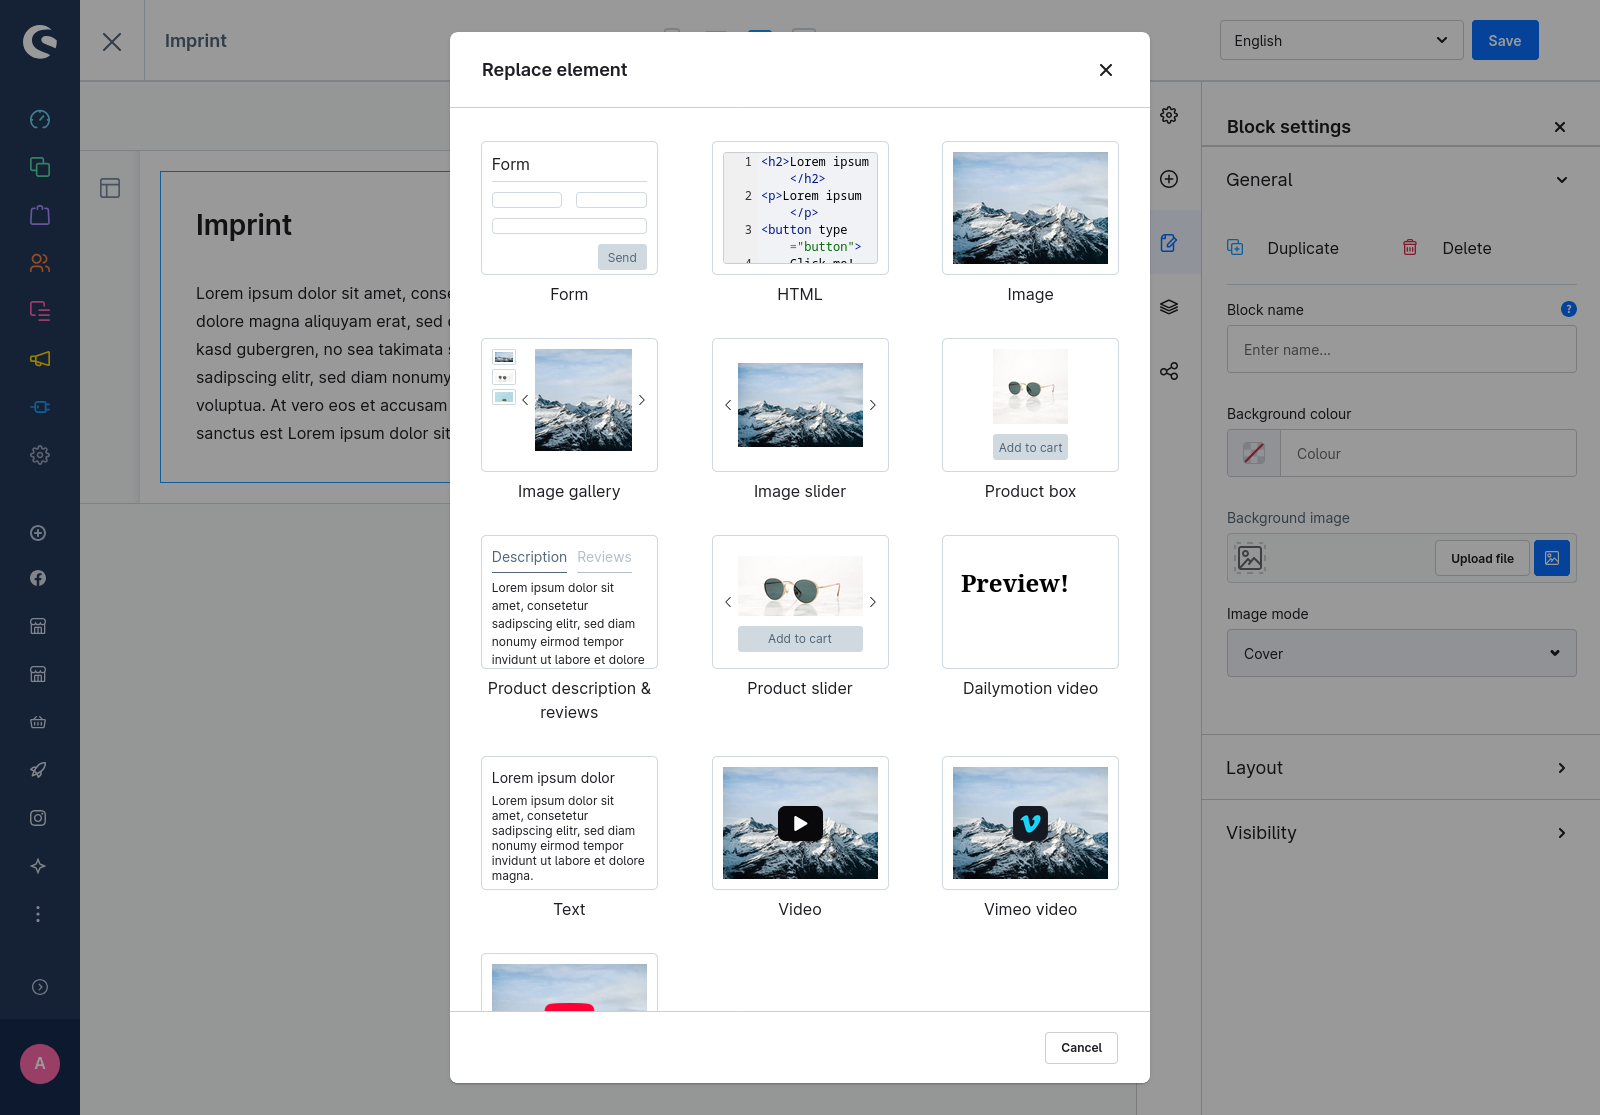Close the Replace element dialog

click(x=1106, y=70)
